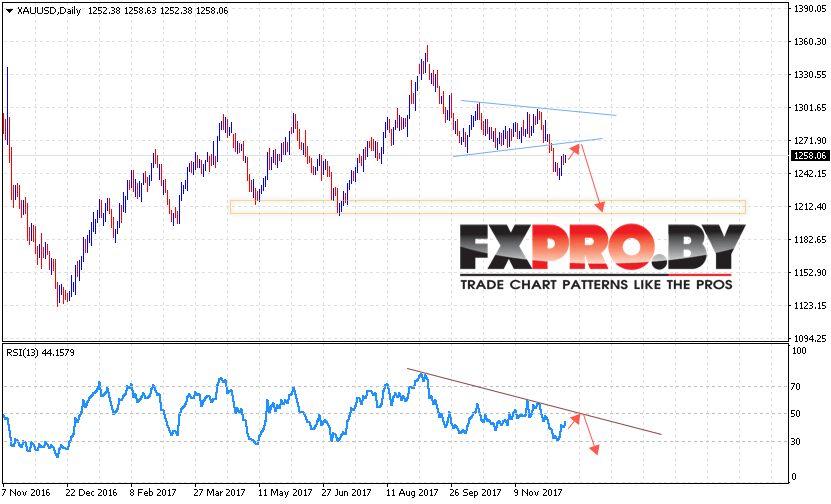Click the RSI scale value 0
Viewport: 831px width, 504px height.
[x=793, y=476]
